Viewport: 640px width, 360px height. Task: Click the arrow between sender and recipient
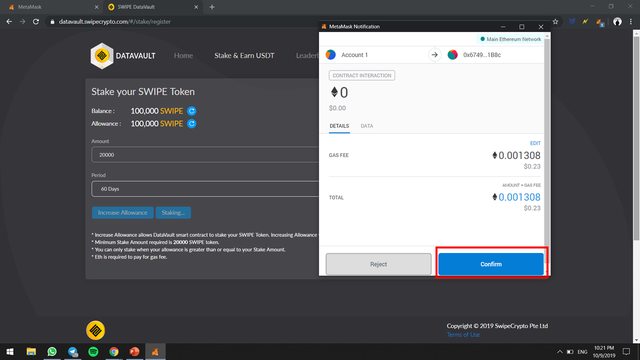[x=435, y=55]
